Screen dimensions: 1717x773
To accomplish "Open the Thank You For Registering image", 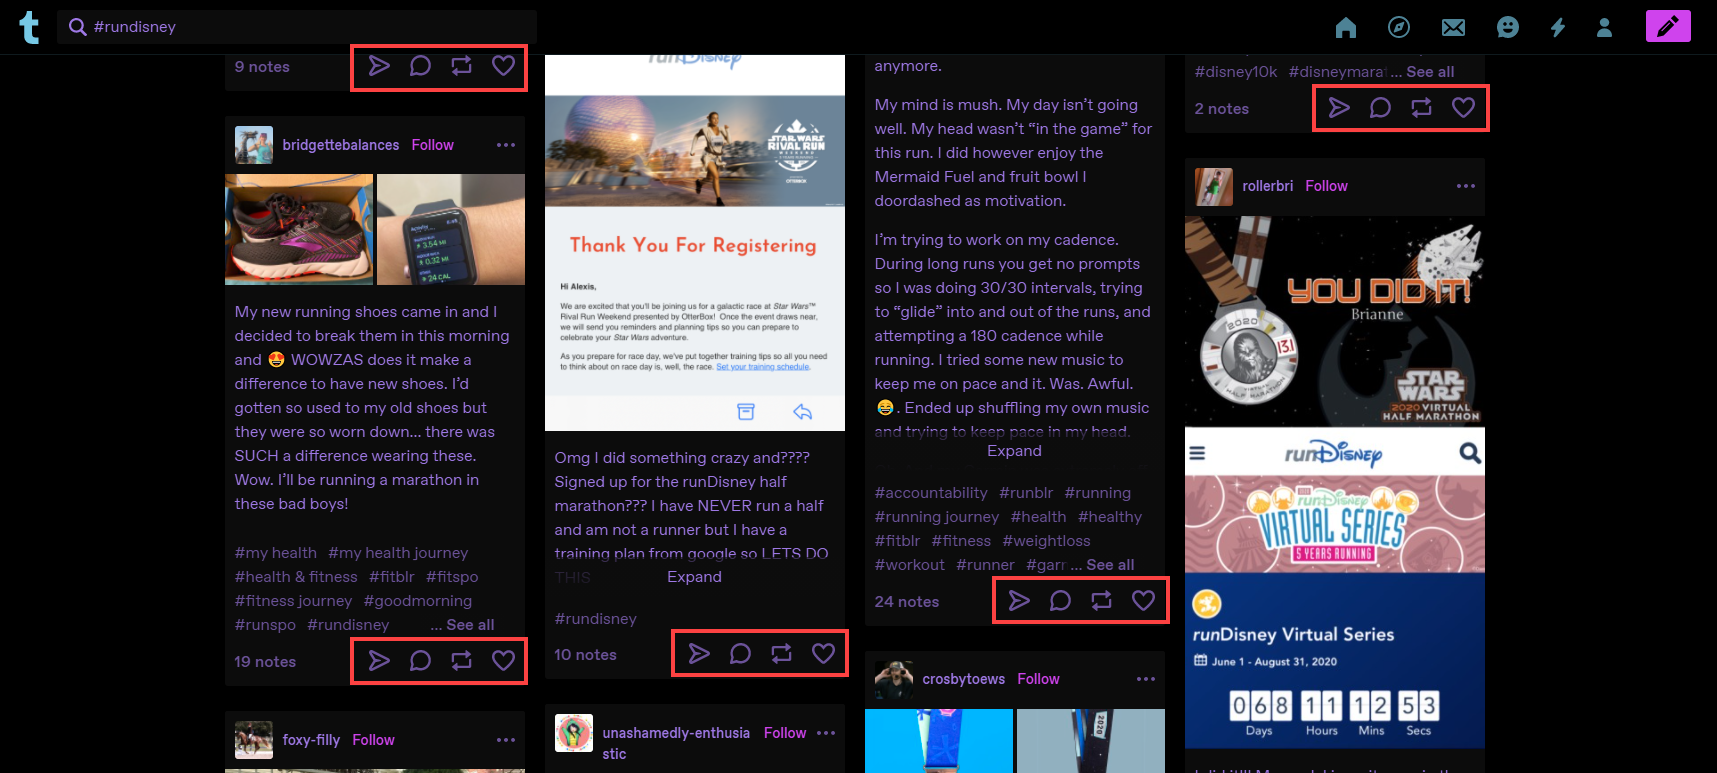I will click(x=695, y=243).
